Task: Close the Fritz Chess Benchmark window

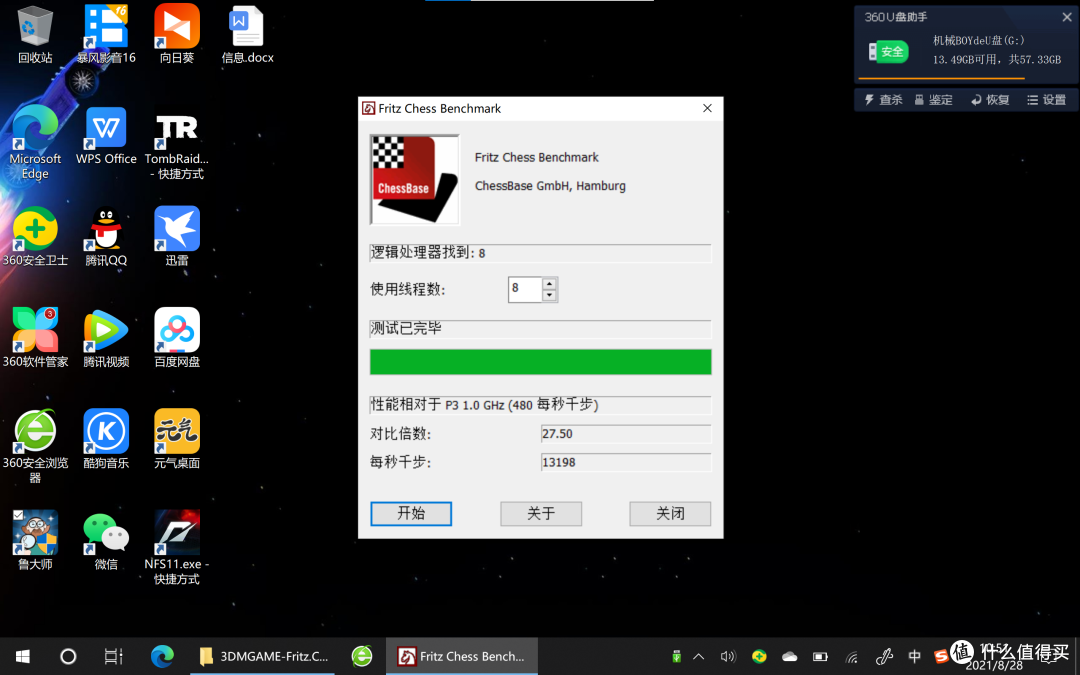Action: (x=707, y=108)
